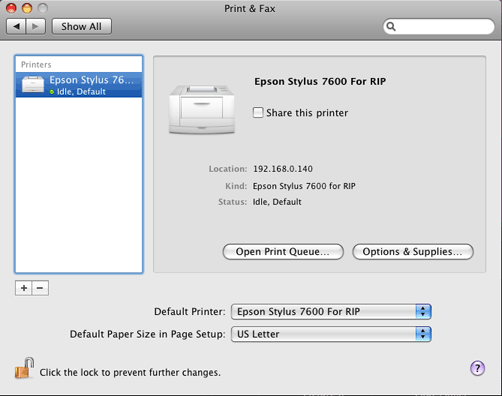
Task: Click the small printer icon in list
Action: coord(33,84)
